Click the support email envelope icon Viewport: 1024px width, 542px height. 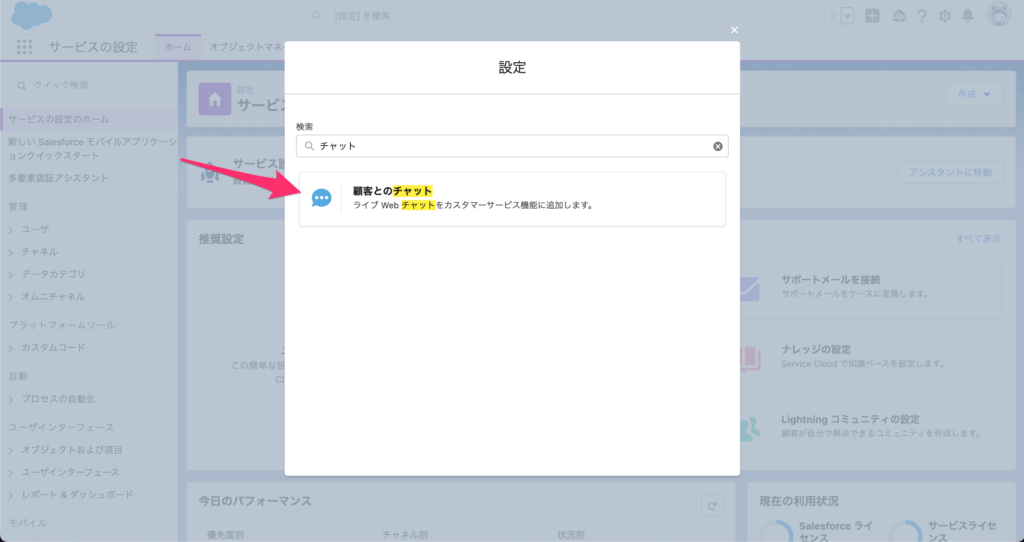point(748,289)
